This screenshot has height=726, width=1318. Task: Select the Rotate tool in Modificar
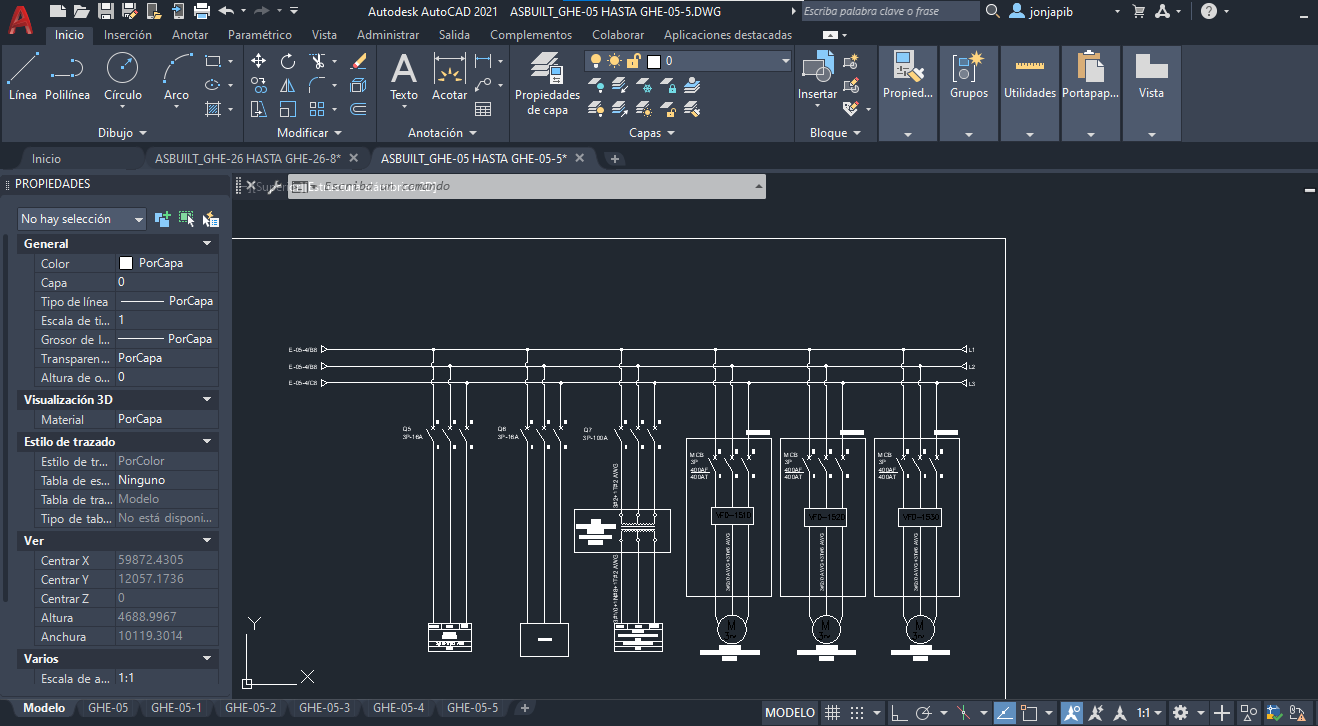[x=288, y=61]
